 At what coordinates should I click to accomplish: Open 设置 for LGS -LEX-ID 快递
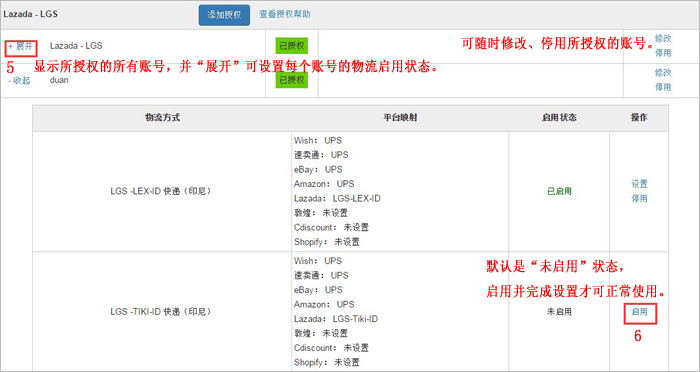639,184
